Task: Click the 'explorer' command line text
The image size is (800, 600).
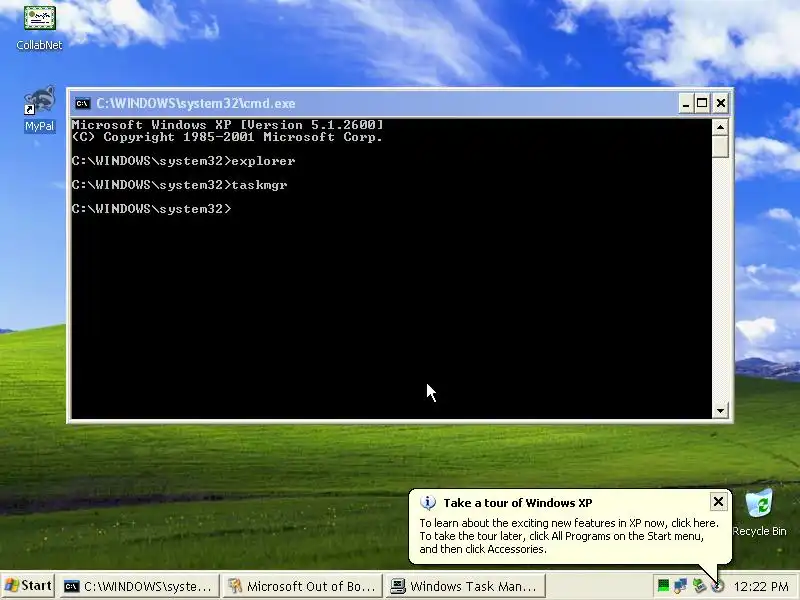Action: [263, 161]
